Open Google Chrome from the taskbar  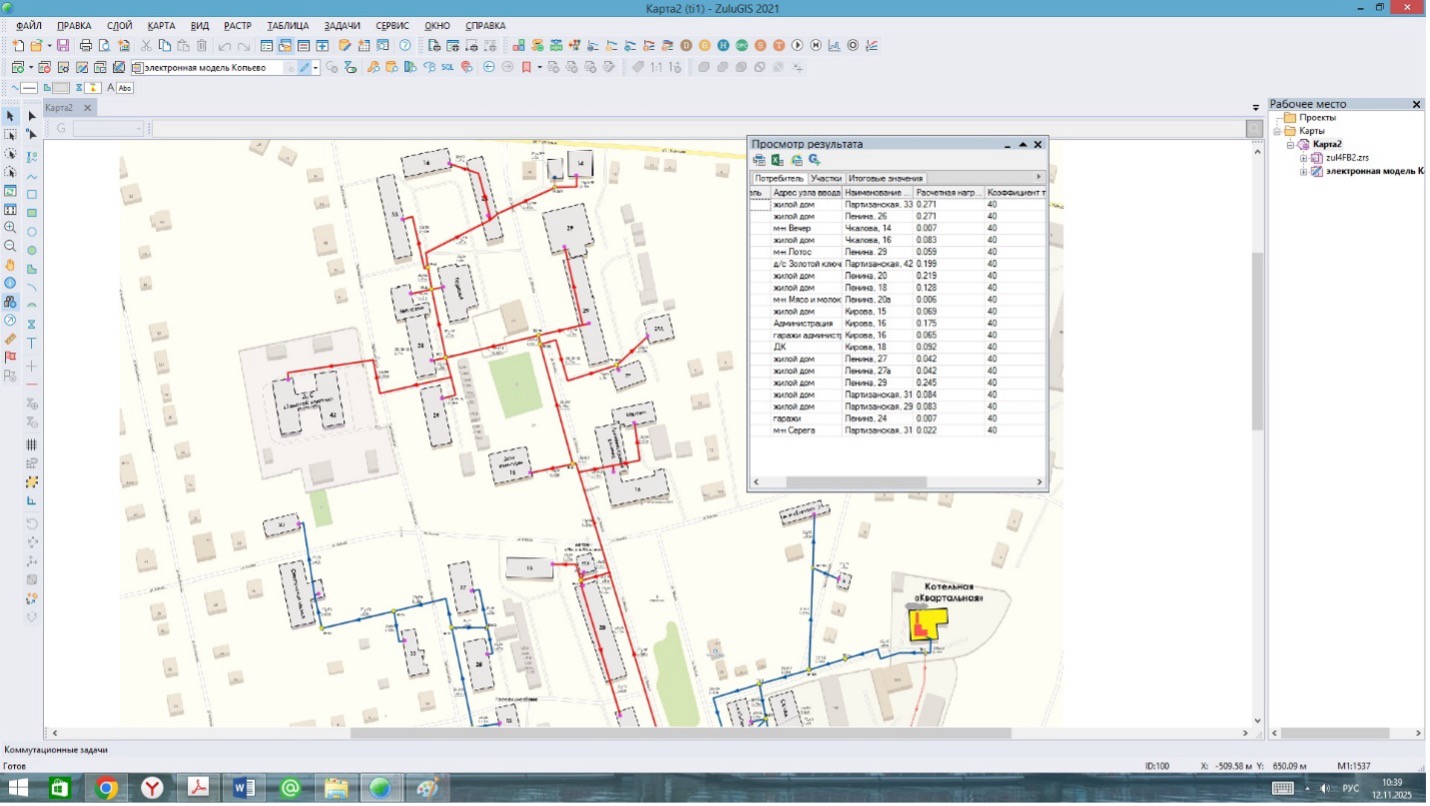click(106, 788)
